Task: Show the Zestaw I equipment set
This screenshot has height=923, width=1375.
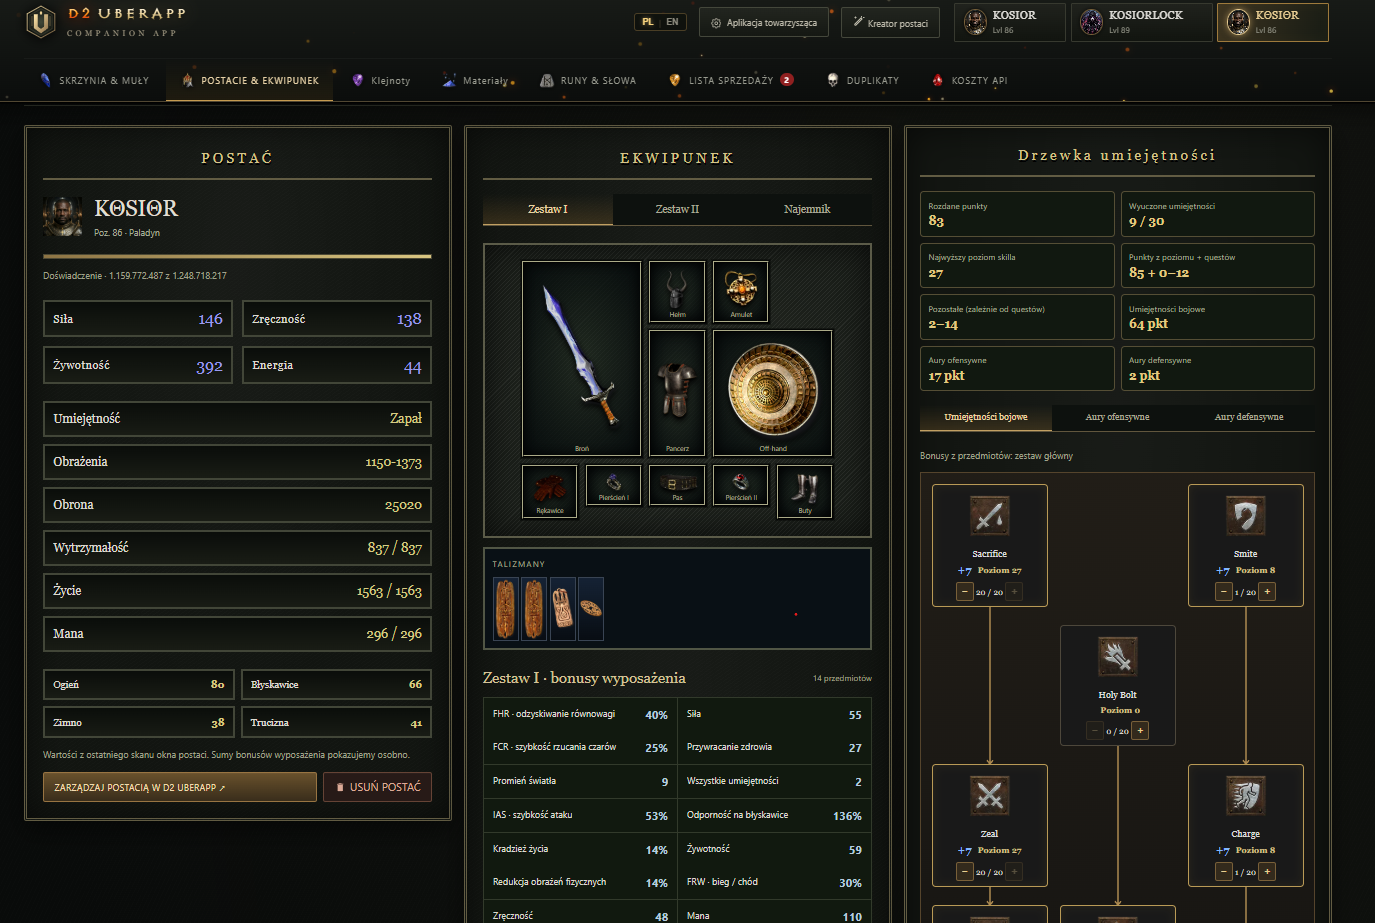Action: 548,209
